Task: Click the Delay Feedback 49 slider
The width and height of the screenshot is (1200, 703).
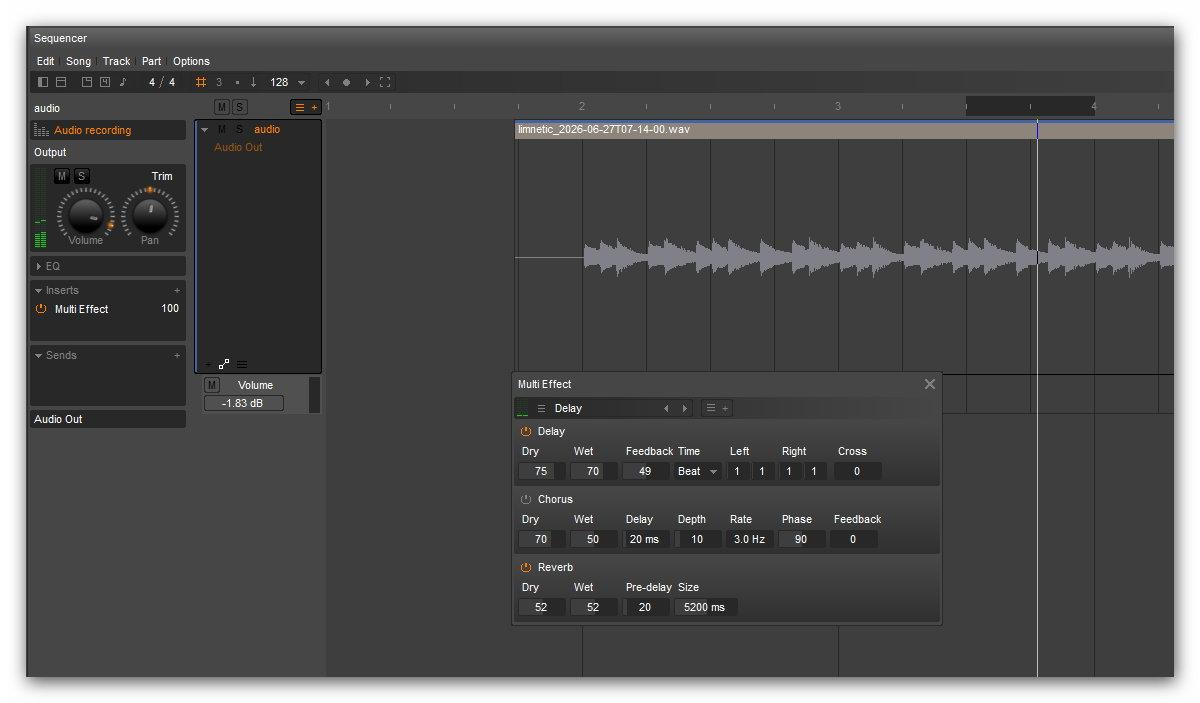Action: coord(646,471)
